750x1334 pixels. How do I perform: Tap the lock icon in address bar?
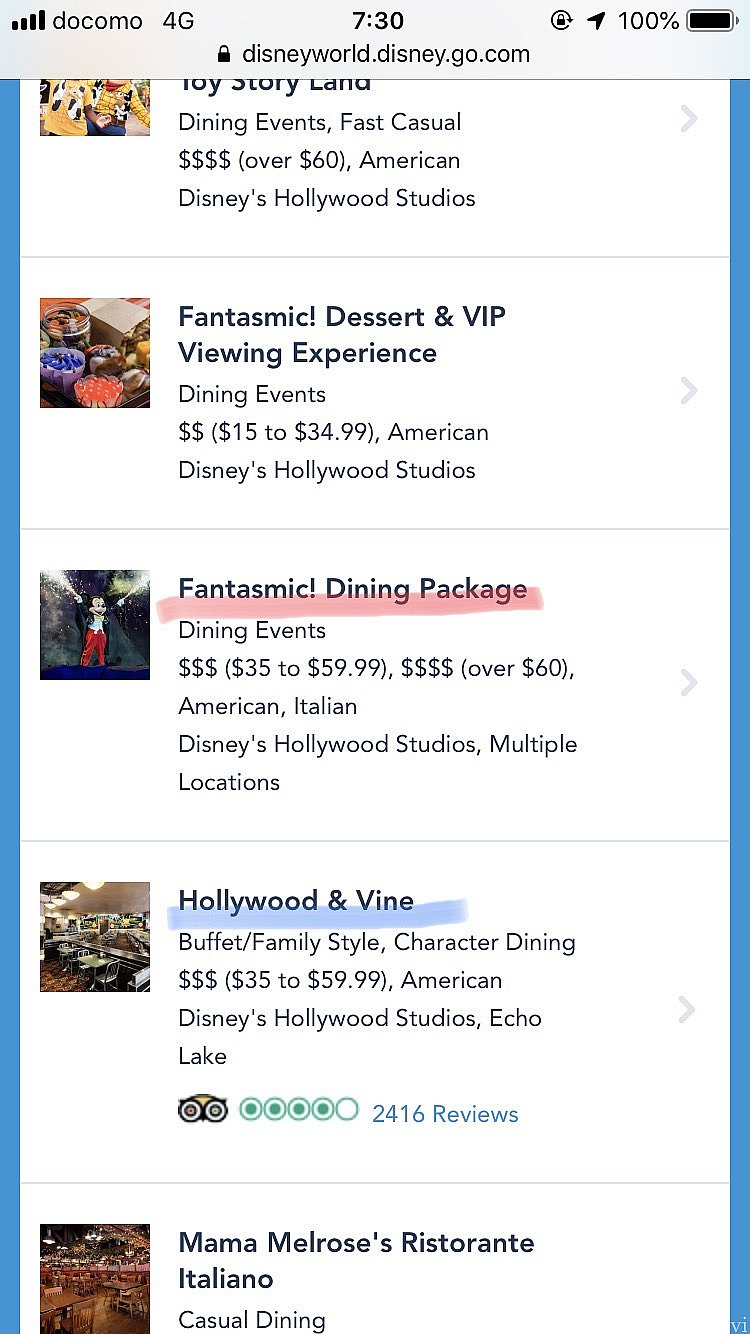click(224, 54)
